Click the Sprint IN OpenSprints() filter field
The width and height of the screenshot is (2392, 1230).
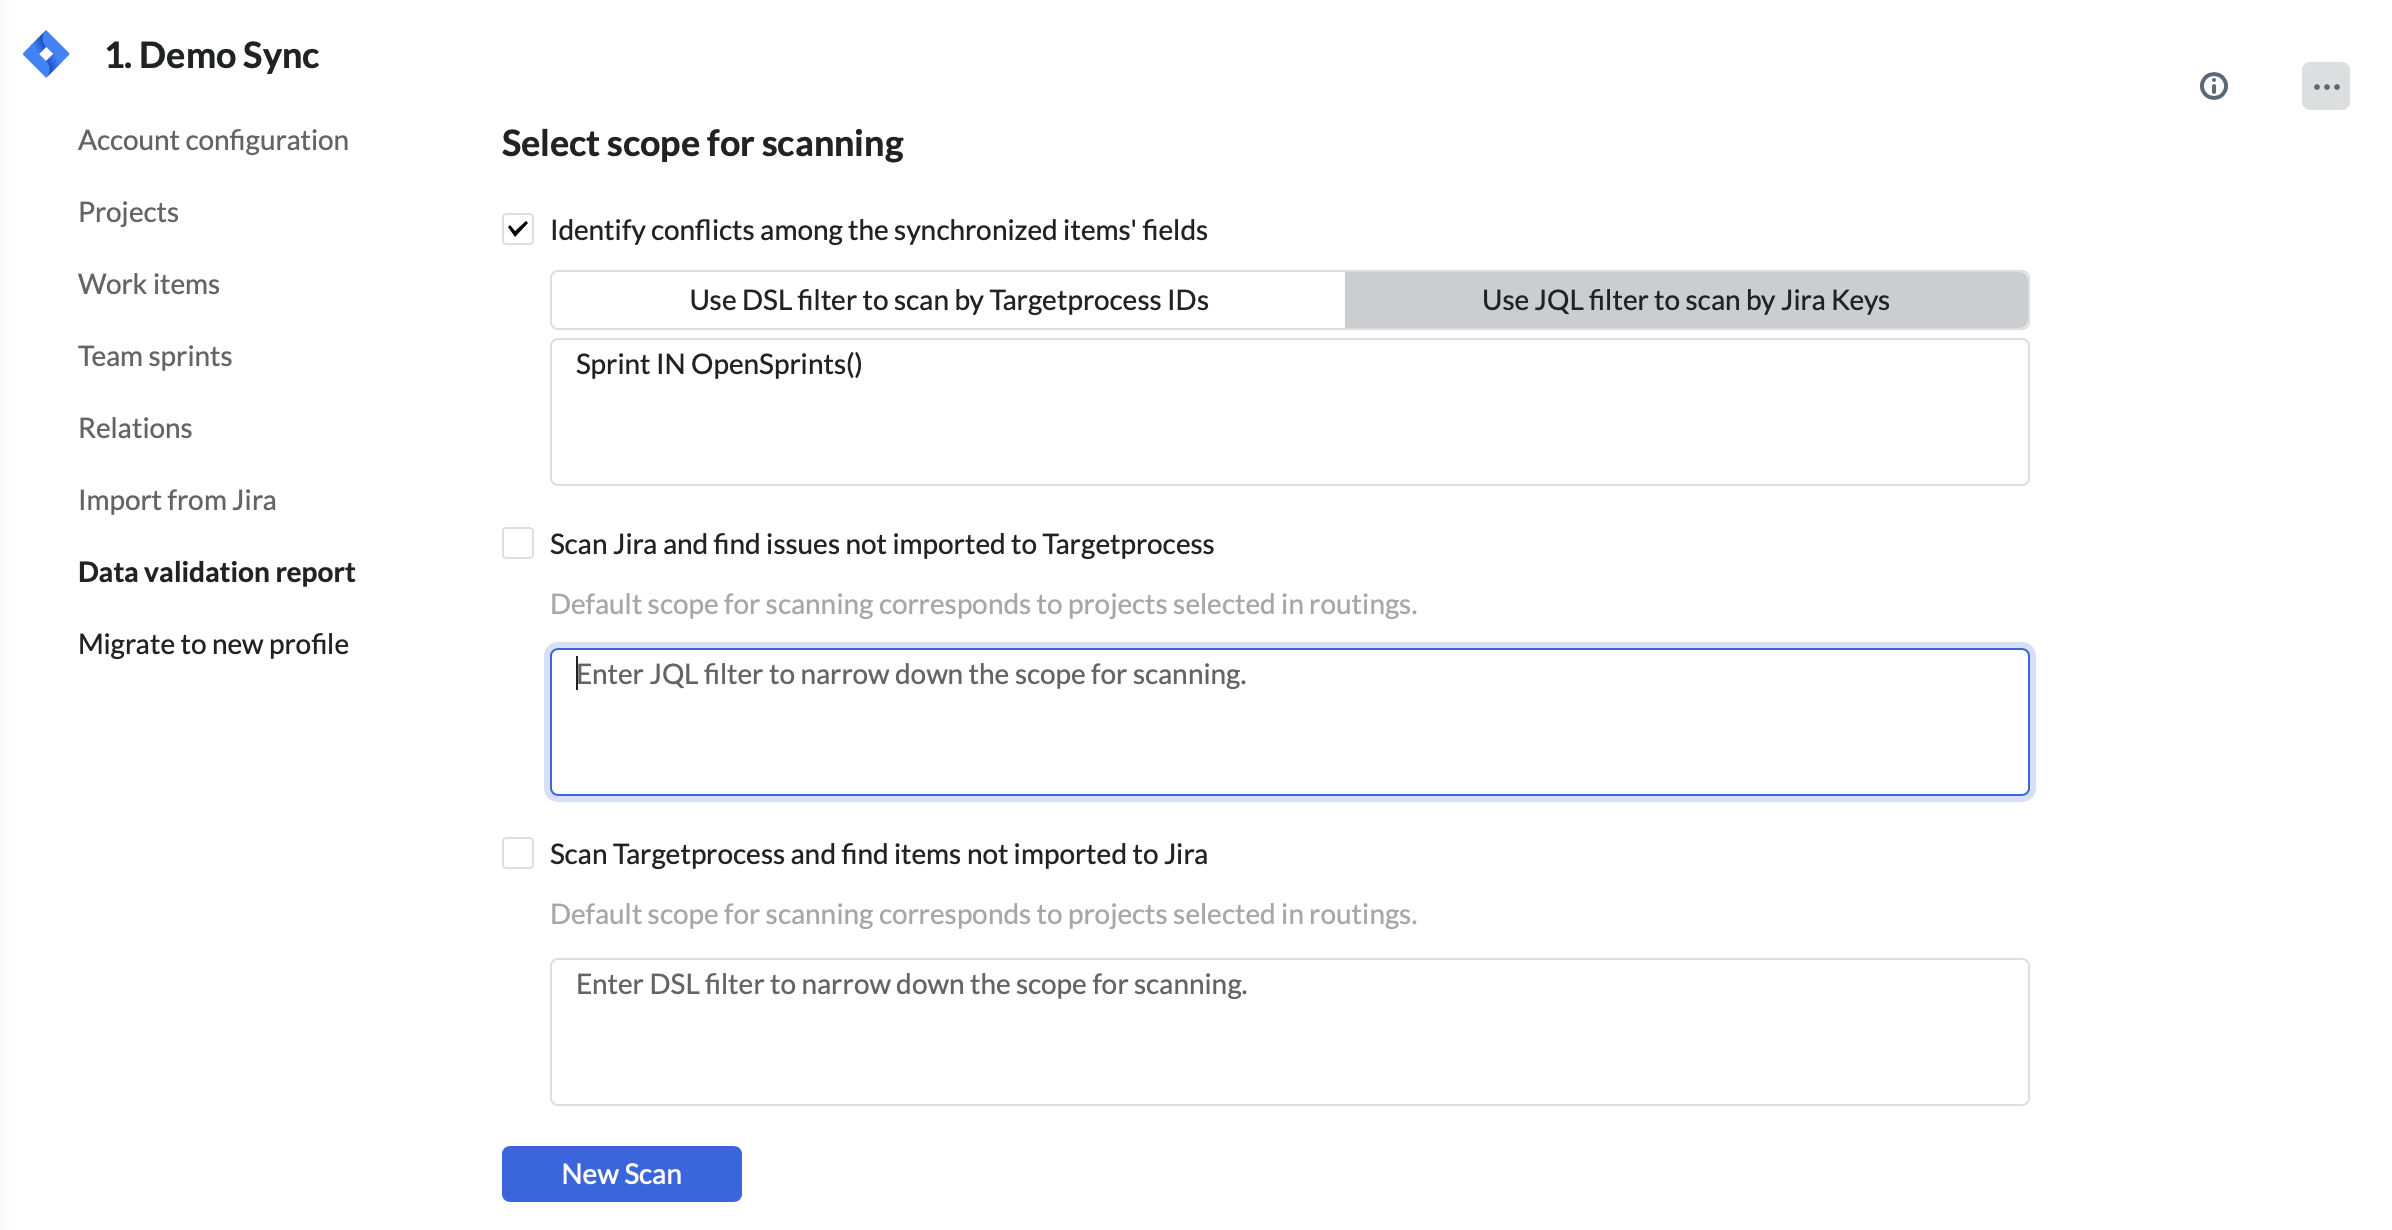pyautogui.click(x=1288, y=412)
